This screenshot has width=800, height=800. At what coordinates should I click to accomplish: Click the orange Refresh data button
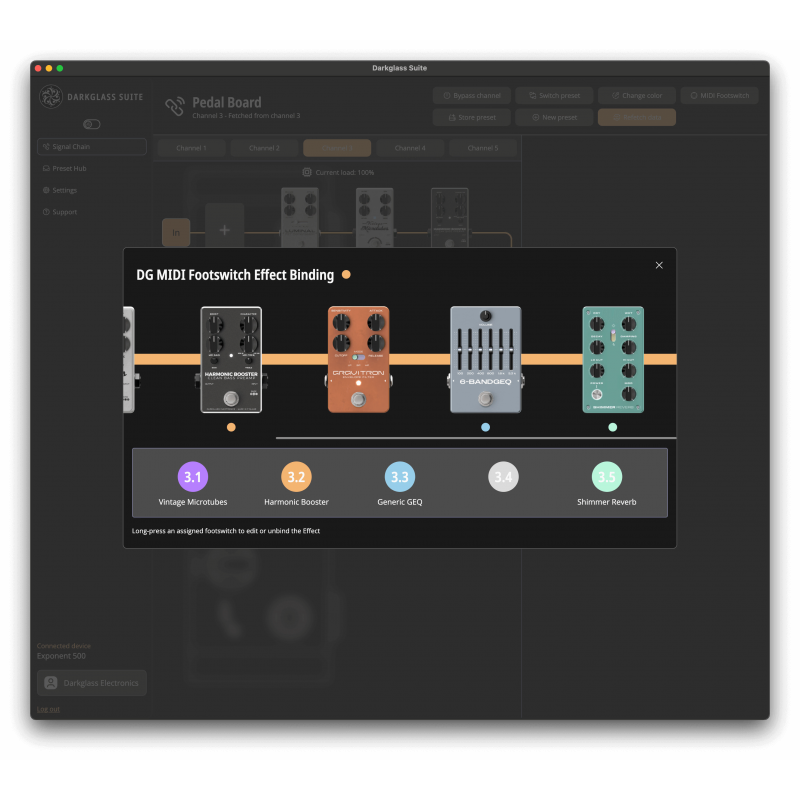coord(637,117)
